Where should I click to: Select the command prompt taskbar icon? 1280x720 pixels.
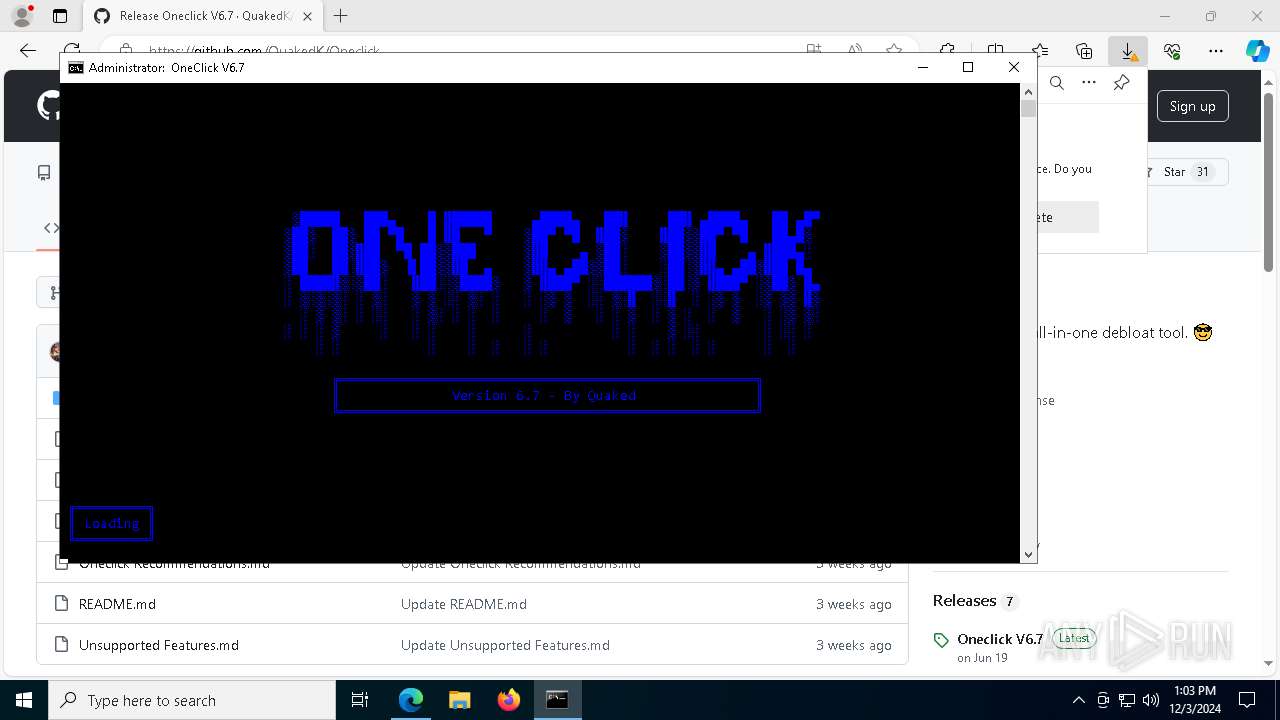(557, 700)
